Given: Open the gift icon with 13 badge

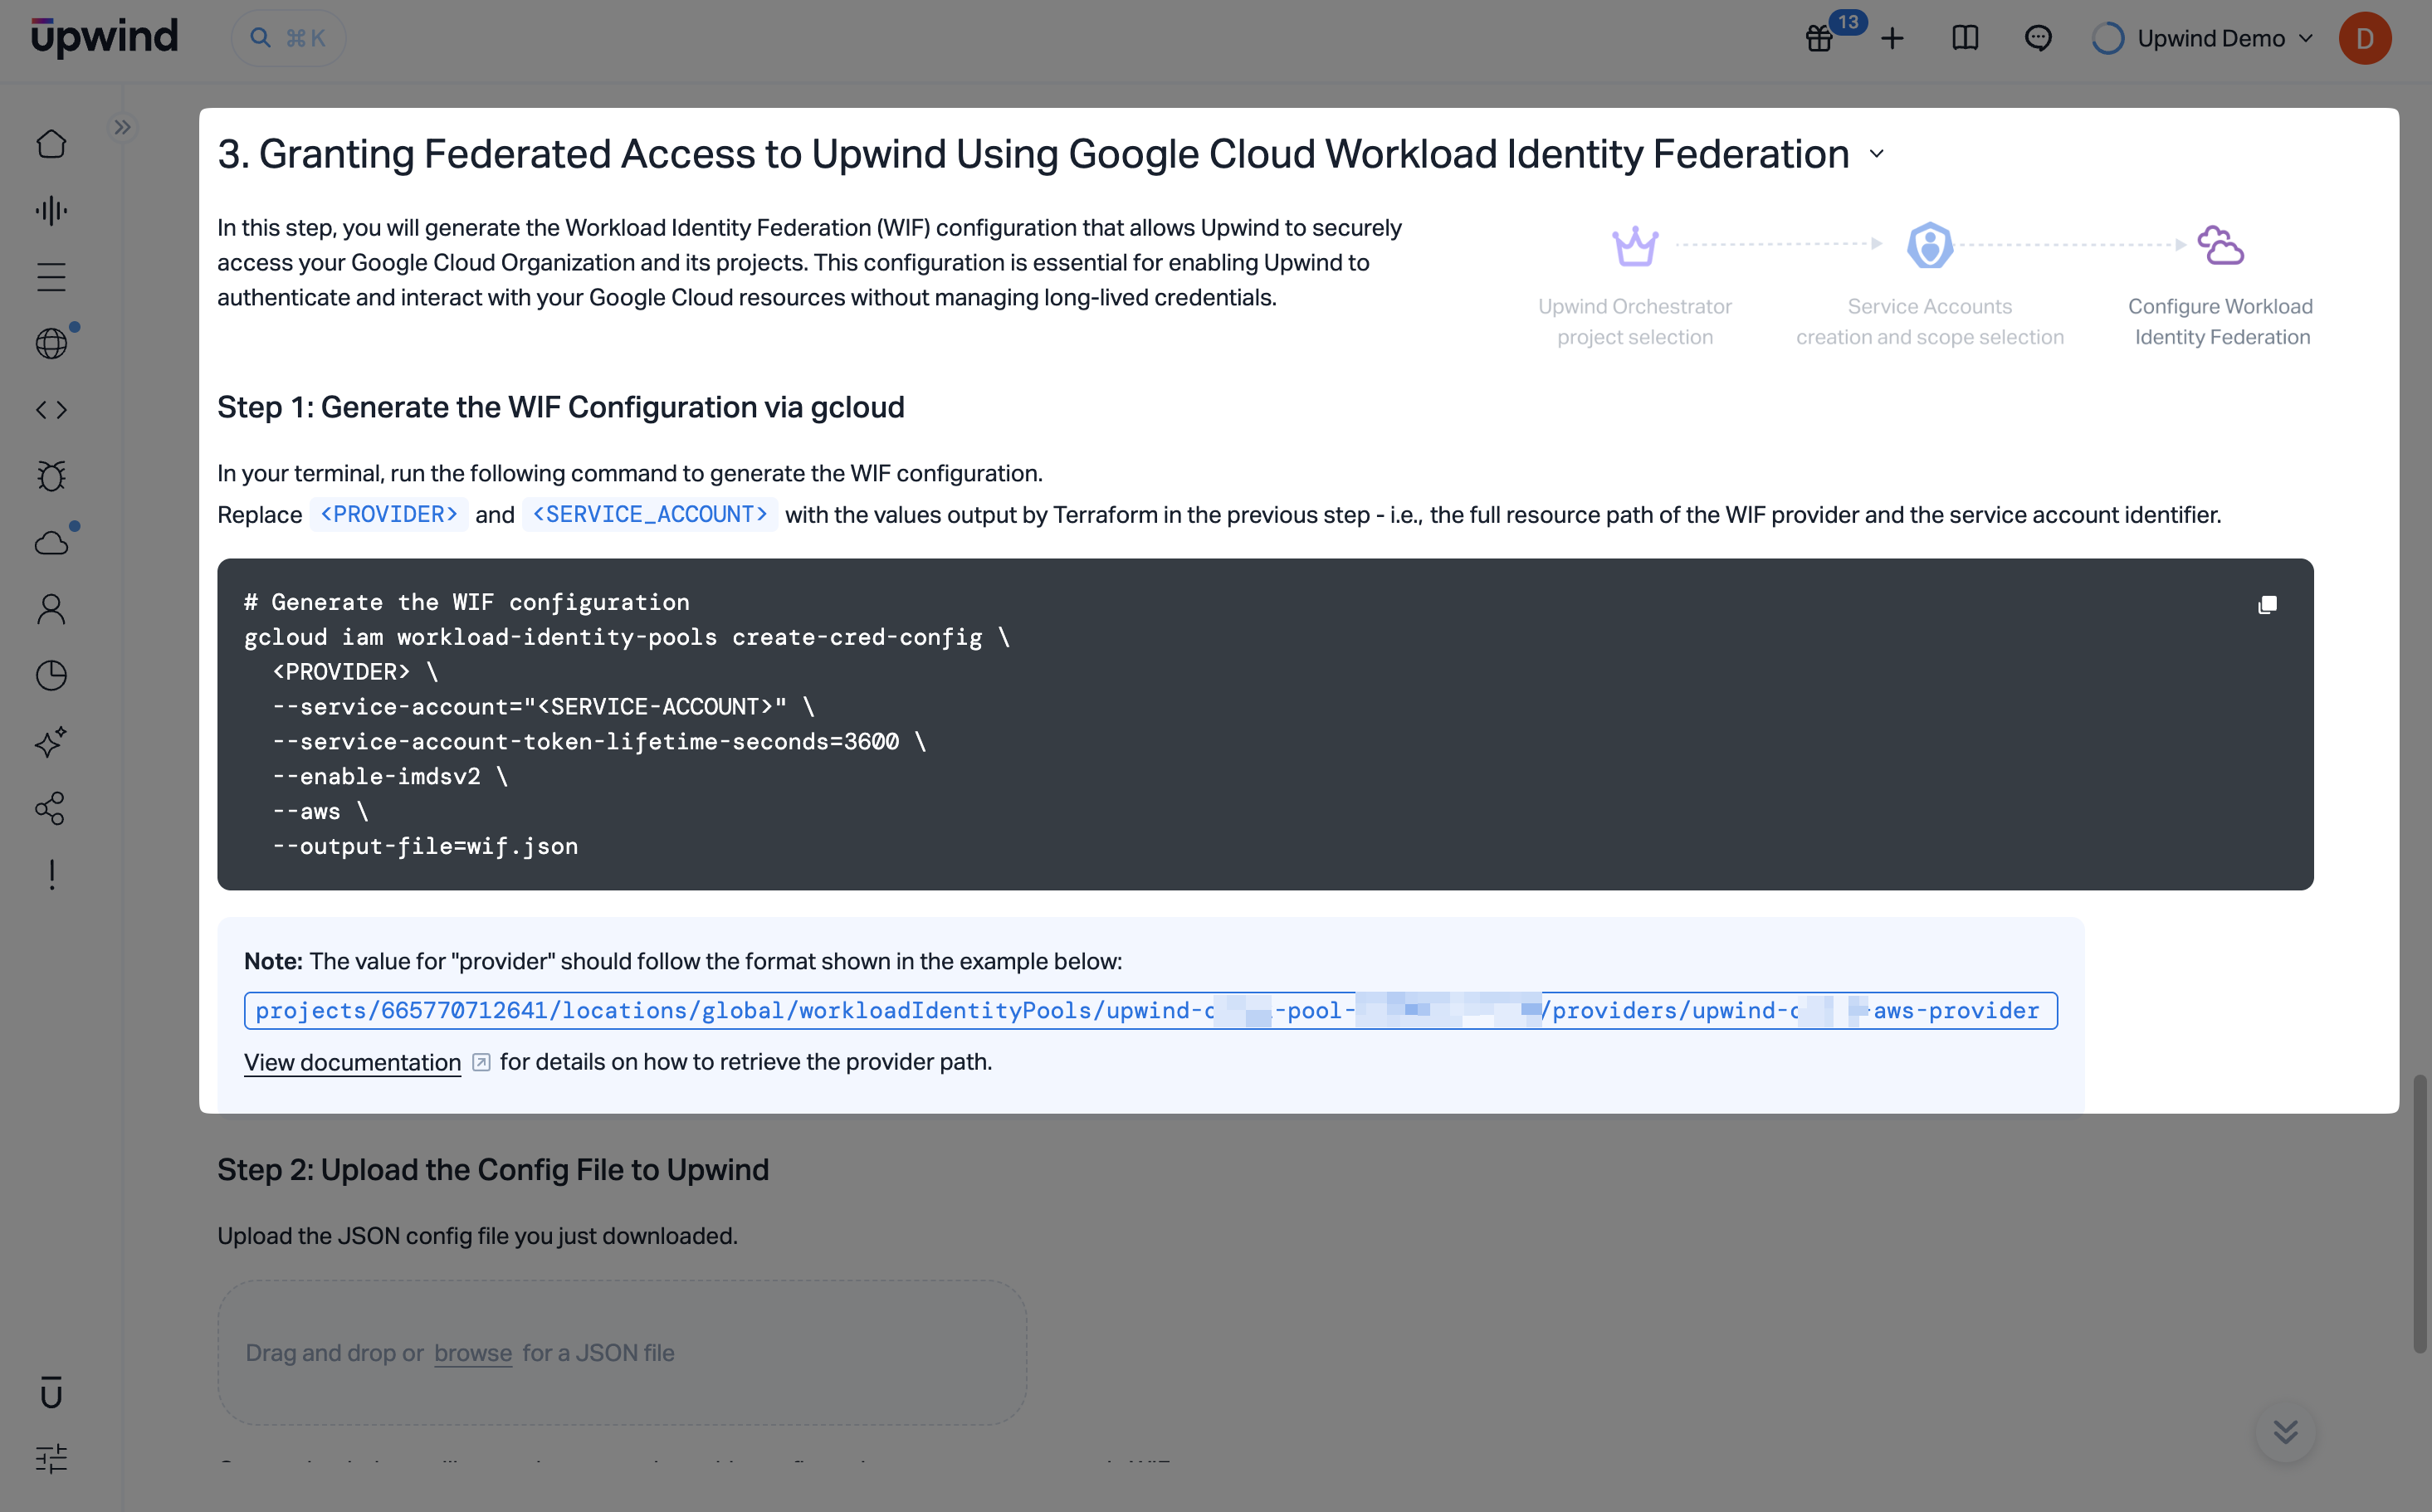Looking at the screenshot, I should (1819, 38).
